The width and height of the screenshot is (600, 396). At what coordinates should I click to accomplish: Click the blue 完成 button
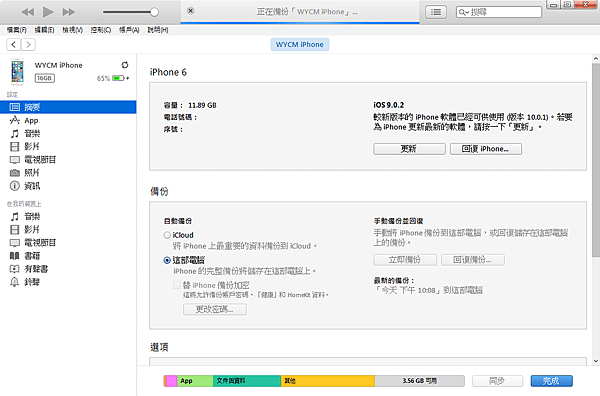(x=551, y=381)
